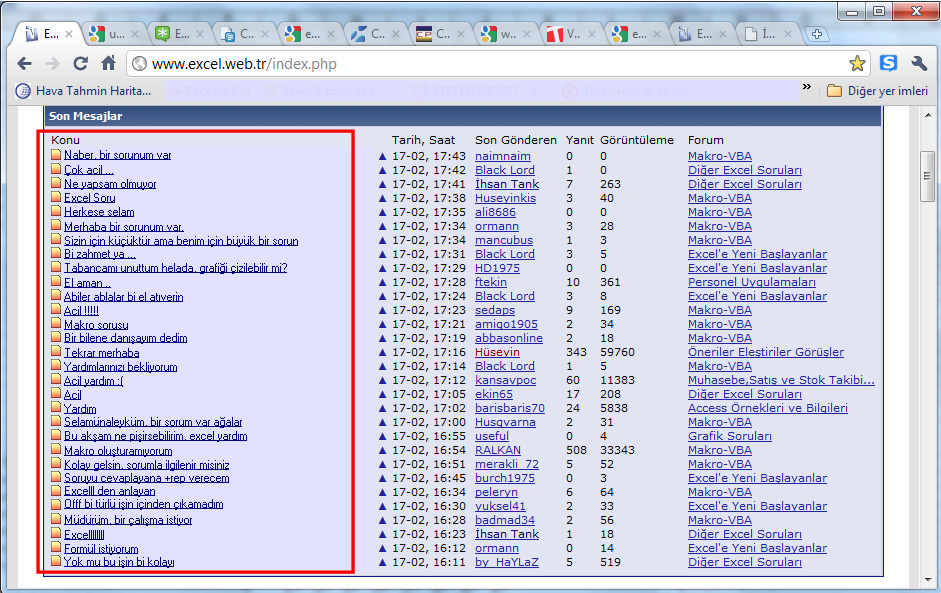This screenshot has width=941, height=593.
Task: Reload the page with the refresh icon
Action: (81, 64)
